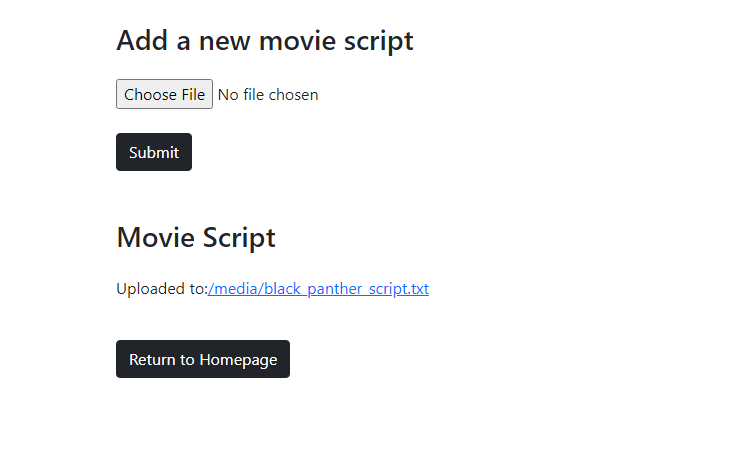The height and width of the screenshot is (471, 748).
Task: Open the file picker via Choose File
Action: point(164,95)
